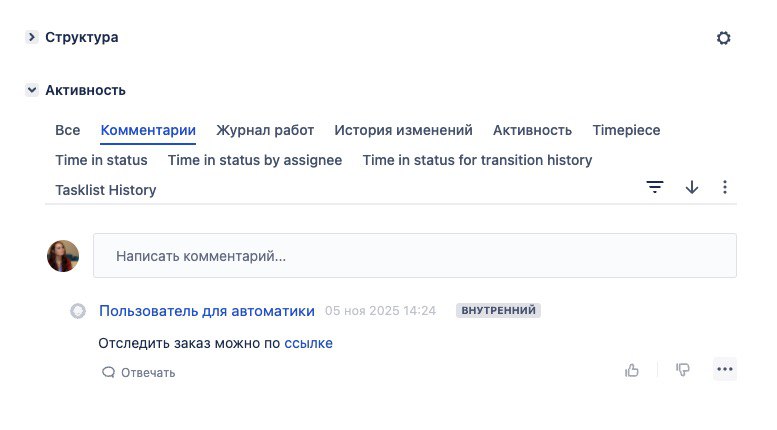The height and width of the screenshot is (430, 777).
Task: Expand the Структура section
Action: pyautogui.click(x=32, y=37)
